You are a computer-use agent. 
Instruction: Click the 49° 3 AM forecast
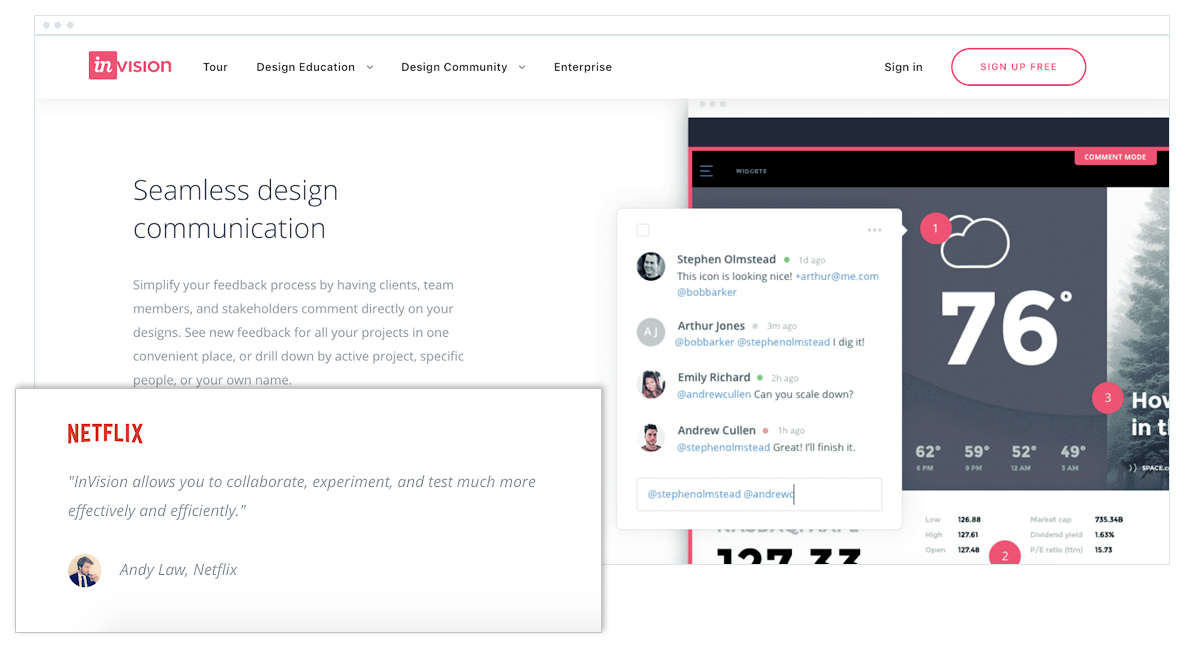(1072, 456)
